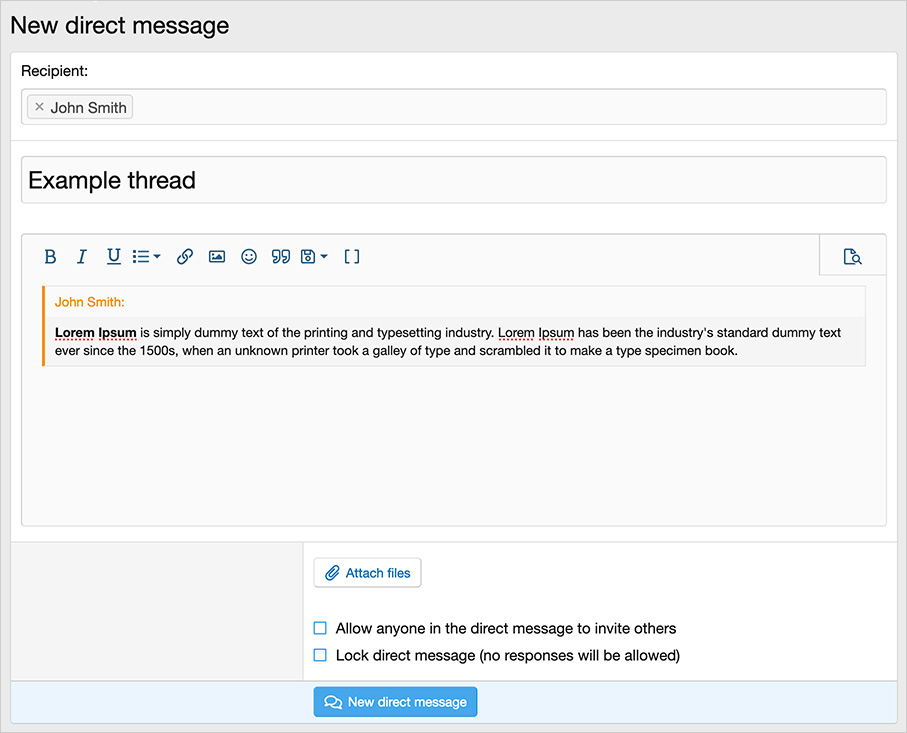Open the list formatting dropdown
Viewport: 907px width, 733px height.
[x=146, y=257]
